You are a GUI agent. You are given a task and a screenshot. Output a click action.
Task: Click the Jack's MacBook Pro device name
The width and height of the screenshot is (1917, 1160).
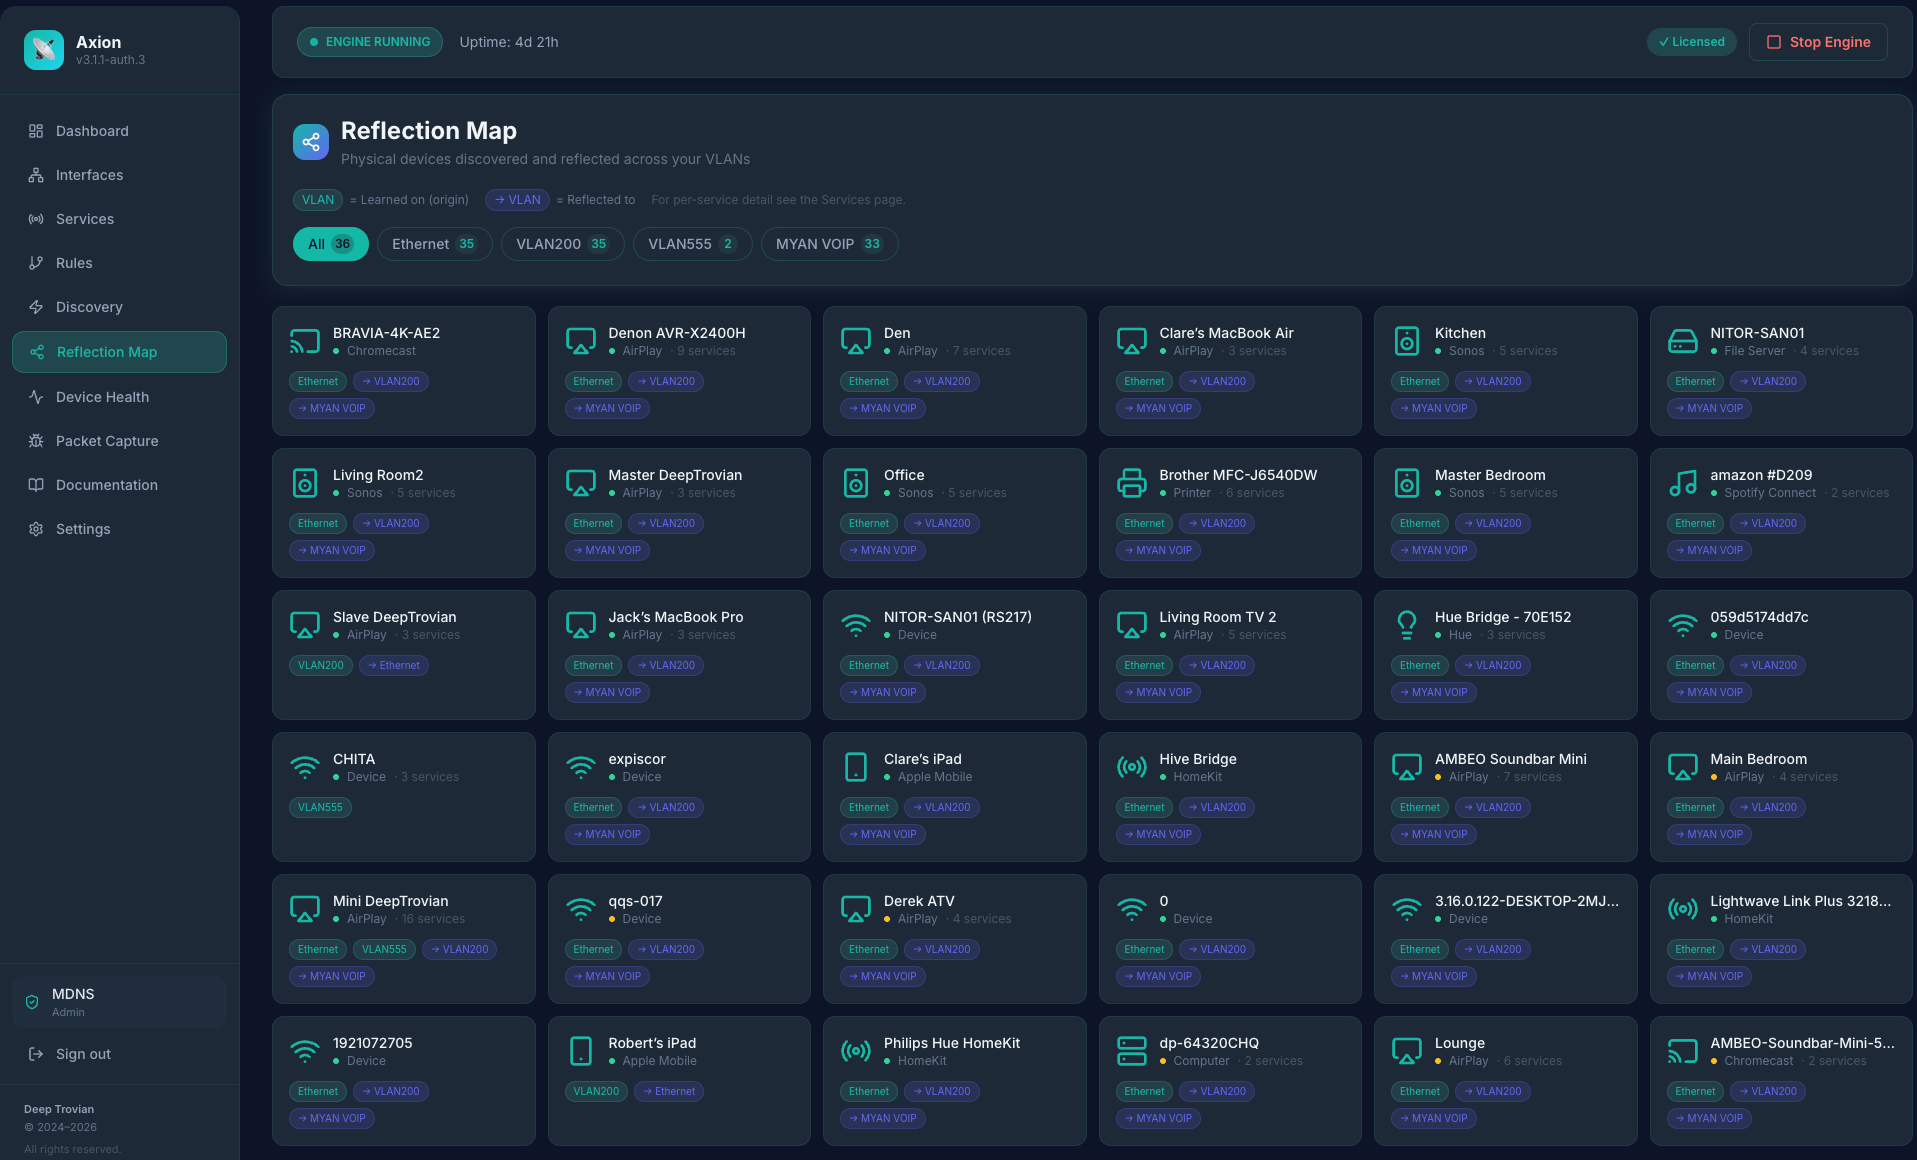(675, 617)
